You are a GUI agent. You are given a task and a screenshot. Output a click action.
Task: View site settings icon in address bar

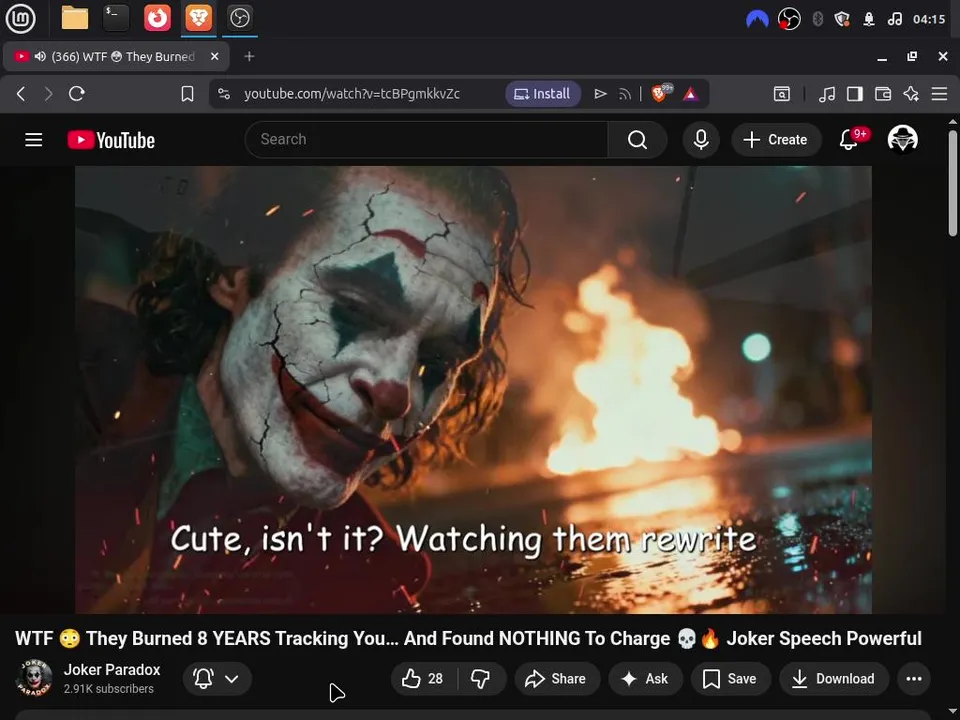pyautogui.click(x=224, y=94)
